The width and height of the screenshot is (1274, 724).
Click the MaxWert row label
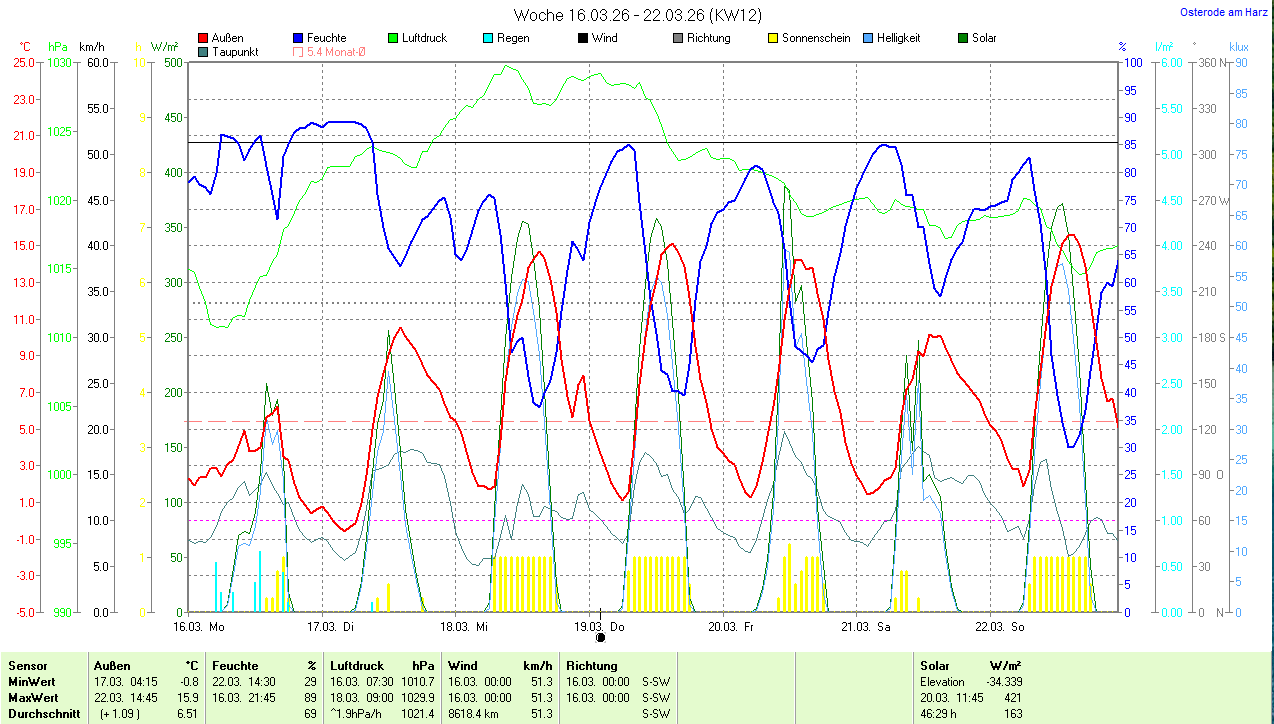[33, 697]
